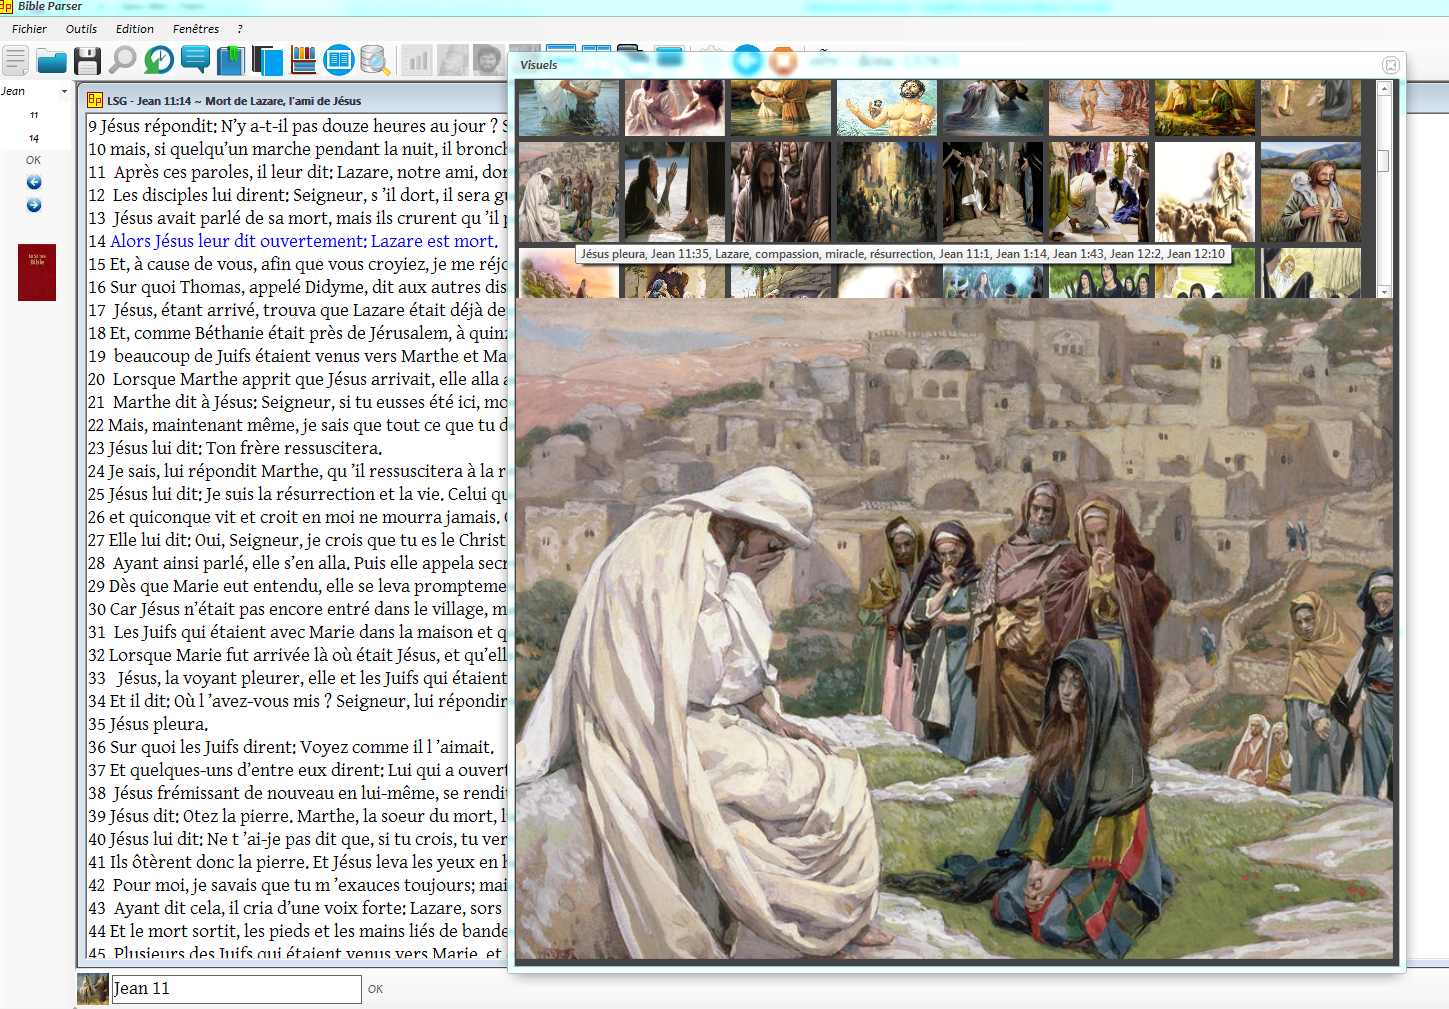Select the weeping white-robed Jesus thumbnail
The width and height of the screenshot is (1449, 1009).
568,192
